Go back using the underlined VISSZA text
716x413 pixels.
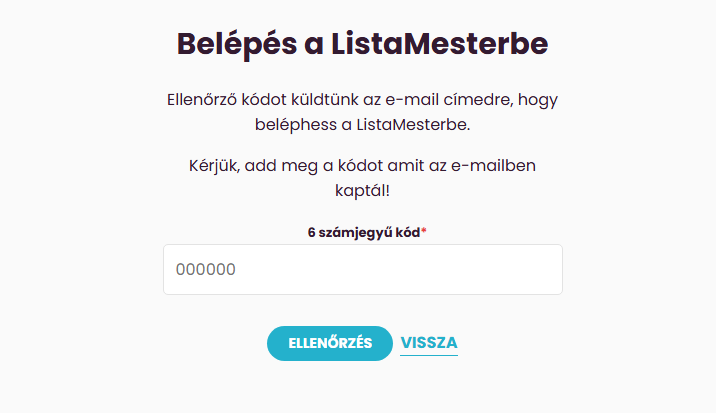[429, 343]
